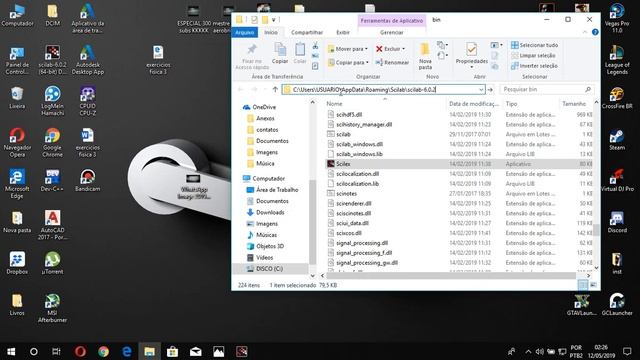Open the Mover para dropdown
This screenshot has width=640, height=360.
tap(348, 49)
